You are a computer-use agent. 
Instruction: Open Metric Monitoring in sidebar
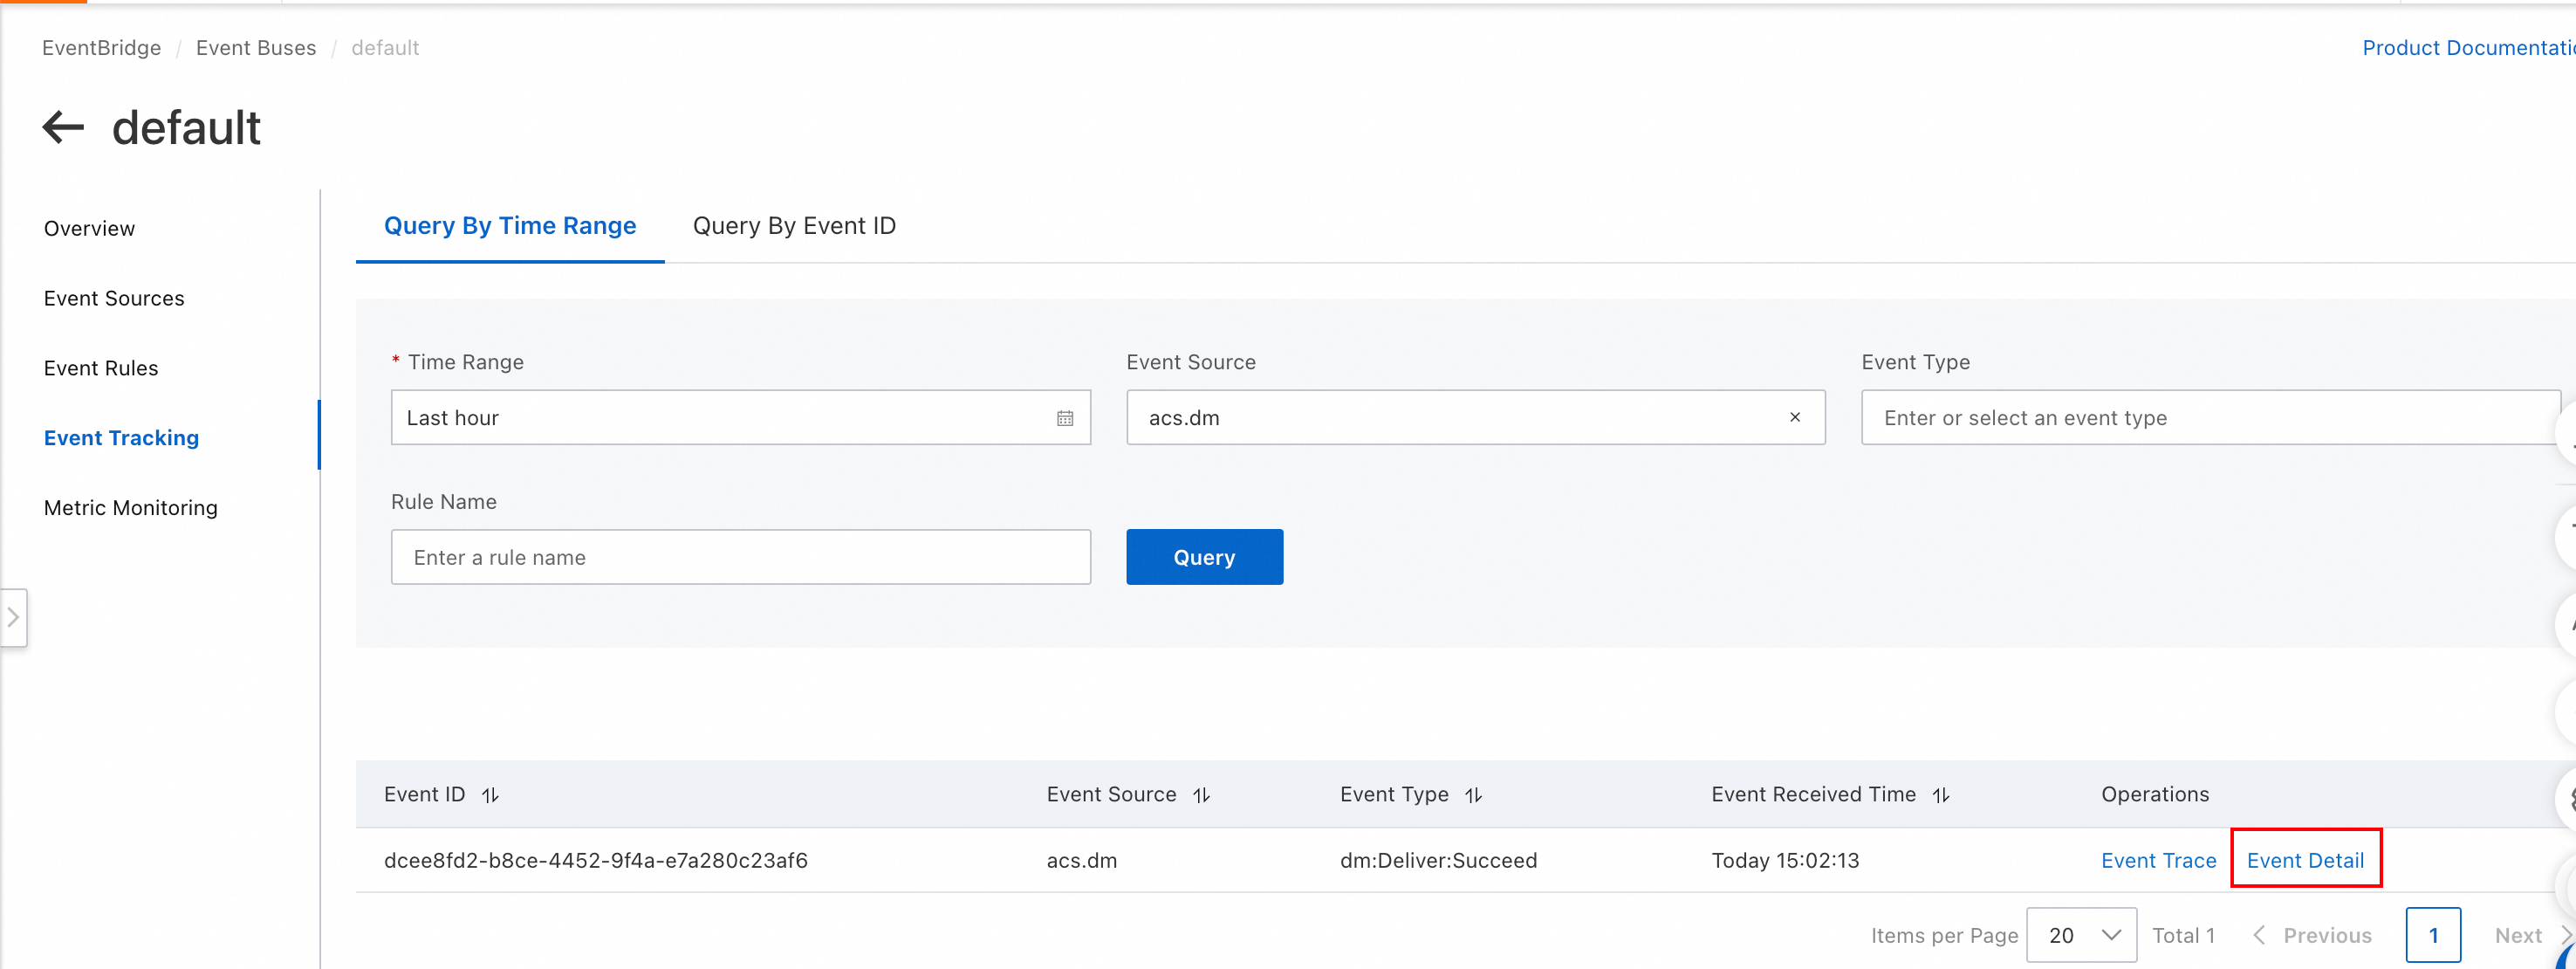131,508
